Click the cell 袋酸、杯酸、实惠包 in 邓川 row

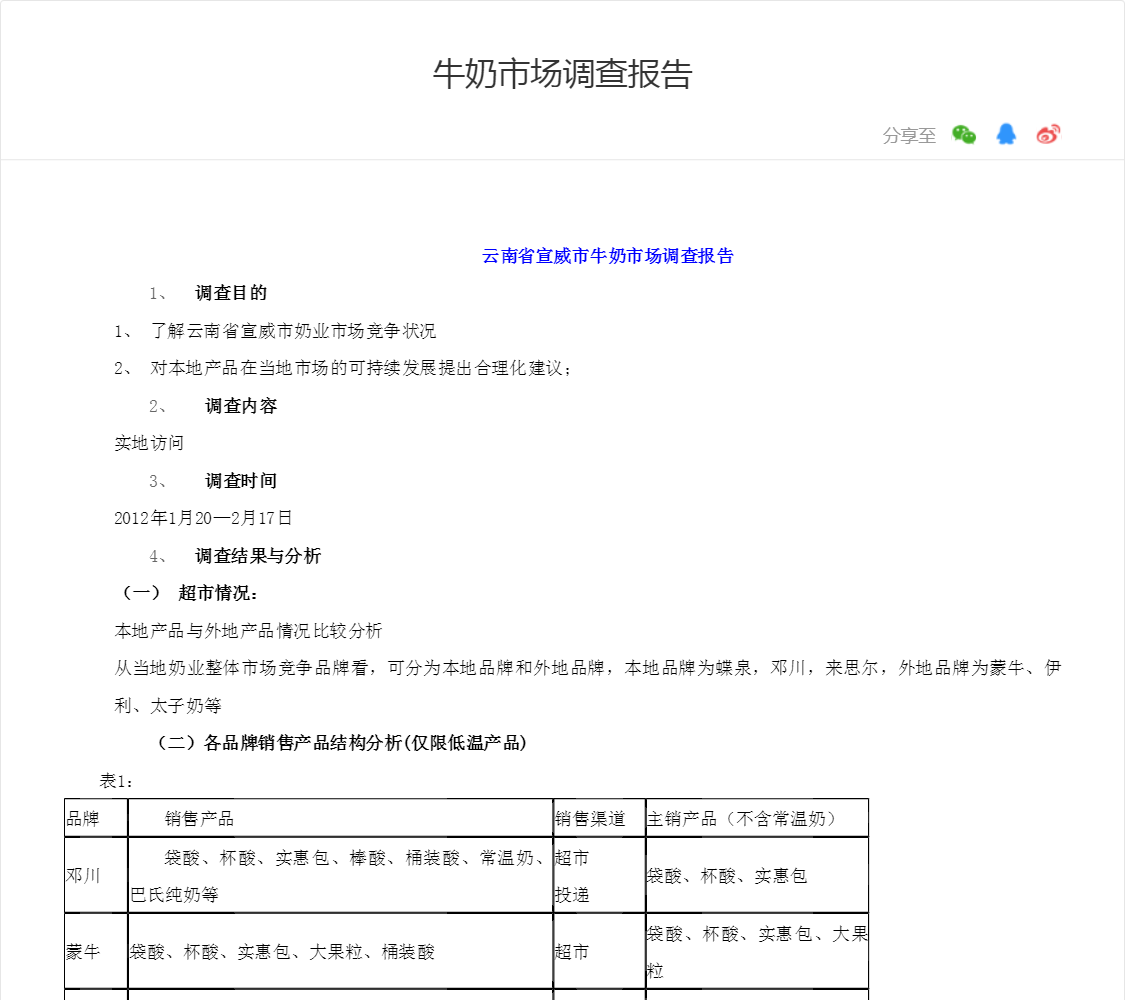pyautogui.click(x=758, y=875)
